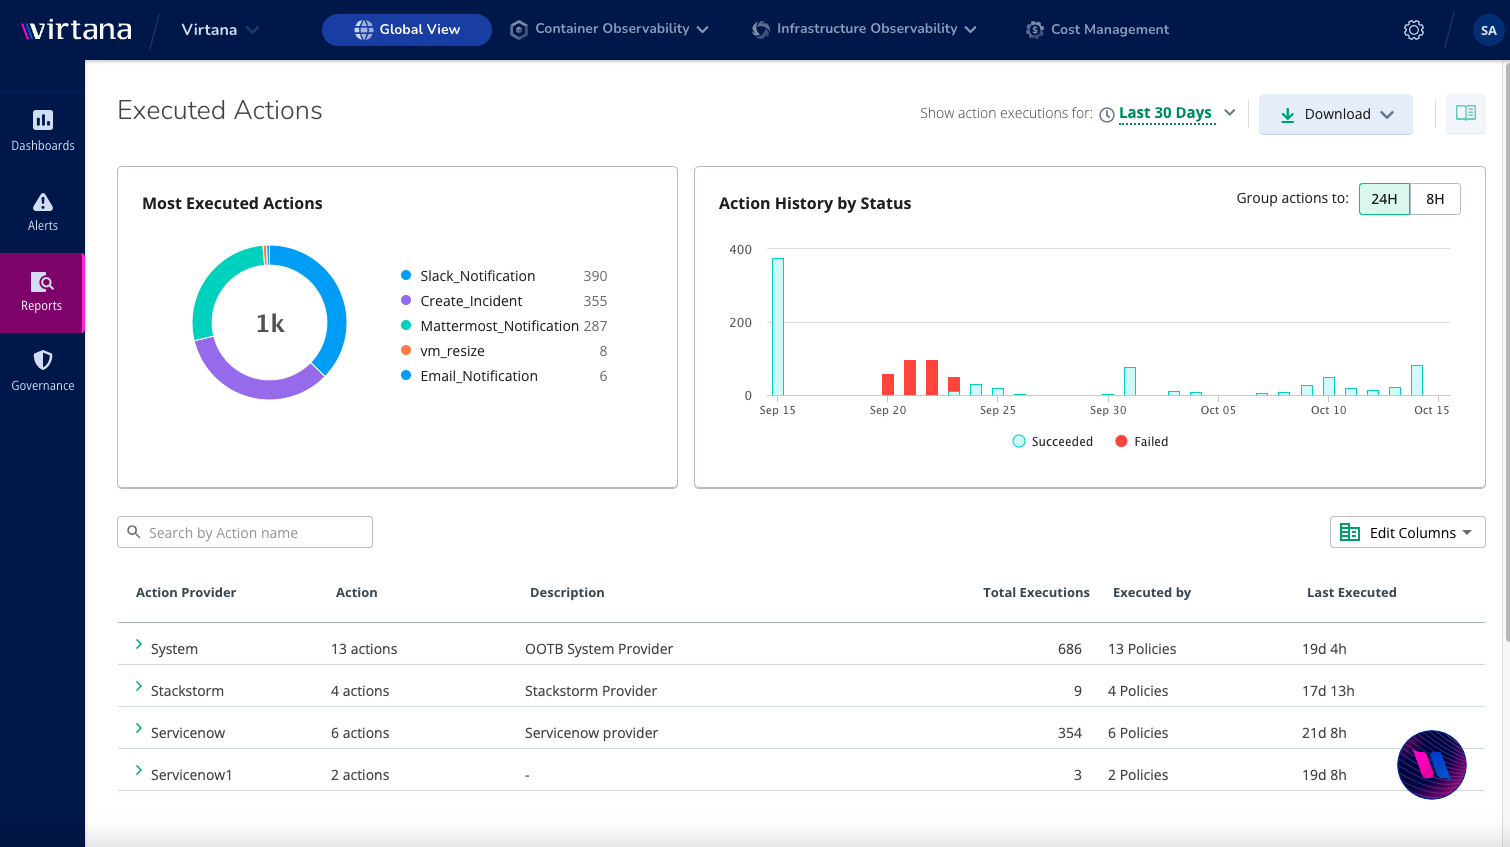Viewport: 1510px width, 847px height.
Task: Toggle the Succeeded legend series
Action: coord(1052,441)
